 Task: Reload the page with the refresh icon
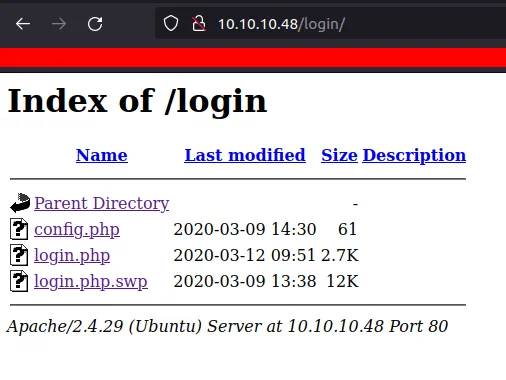coord(95,24)
